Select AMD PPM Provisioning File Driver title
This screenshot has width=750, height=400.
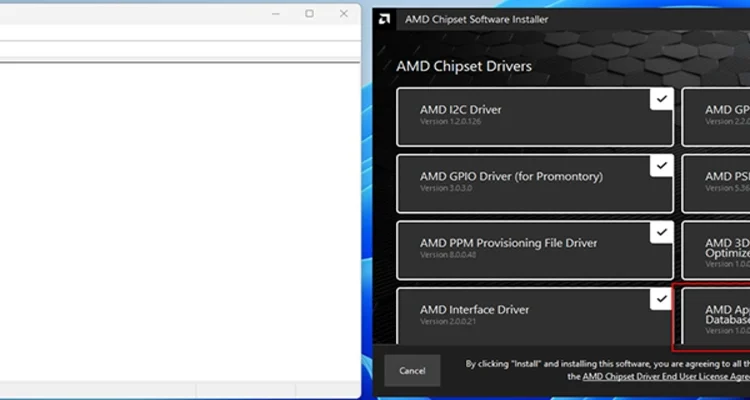point(508,243)
